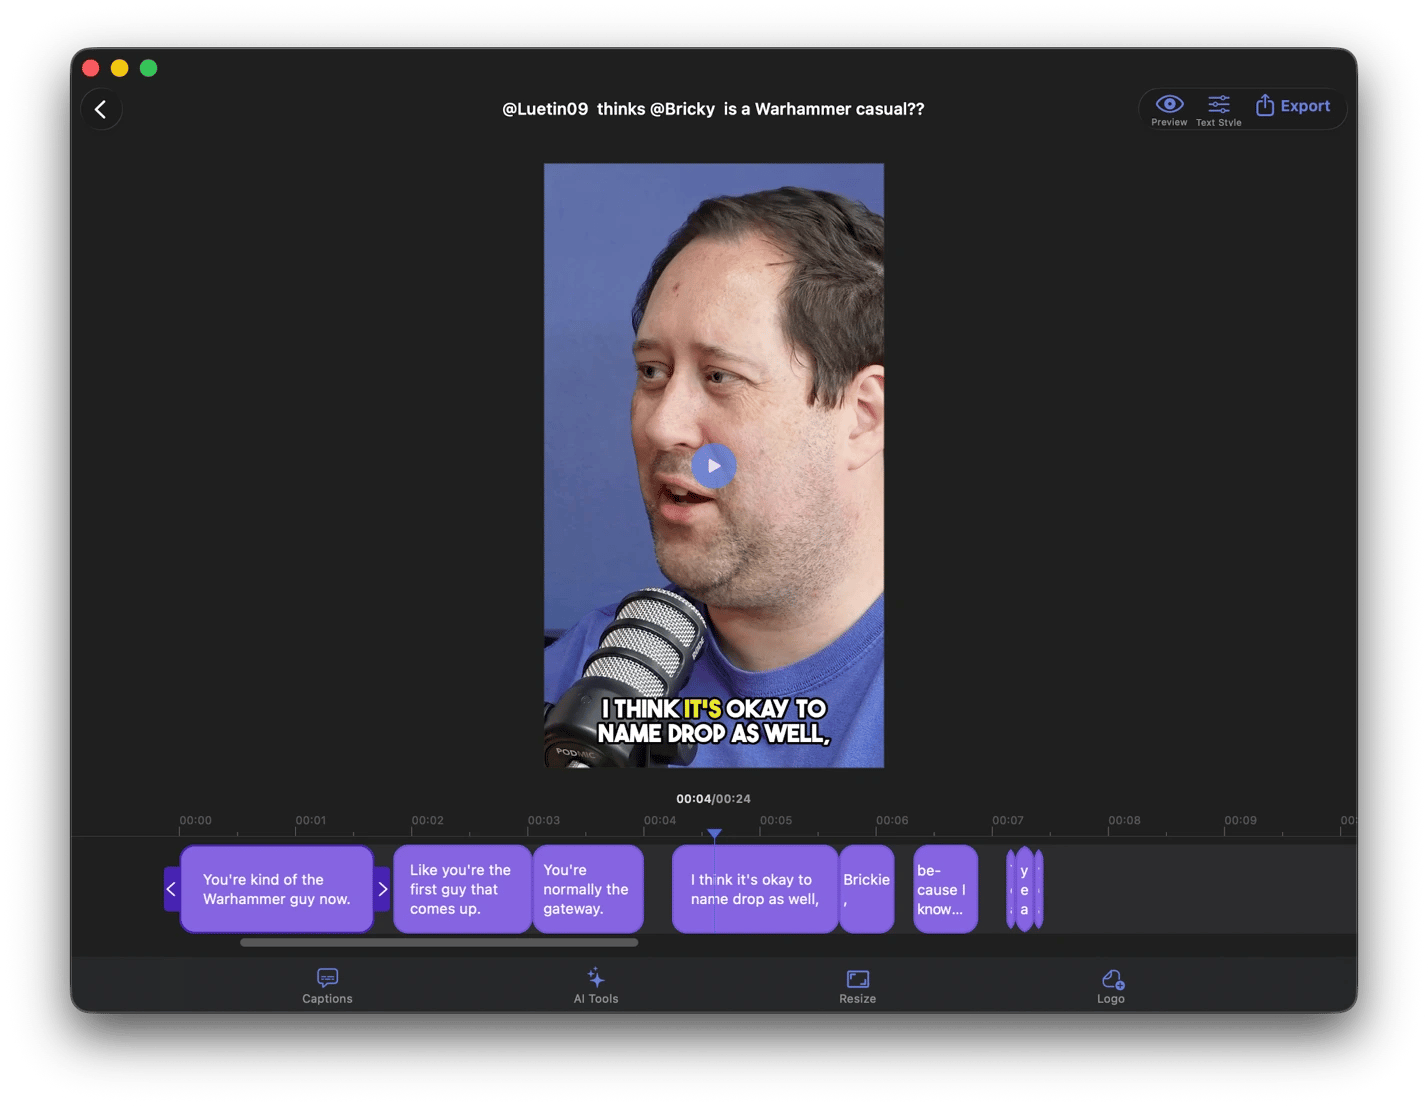Click the 00:04/00:24 time display

713,799
